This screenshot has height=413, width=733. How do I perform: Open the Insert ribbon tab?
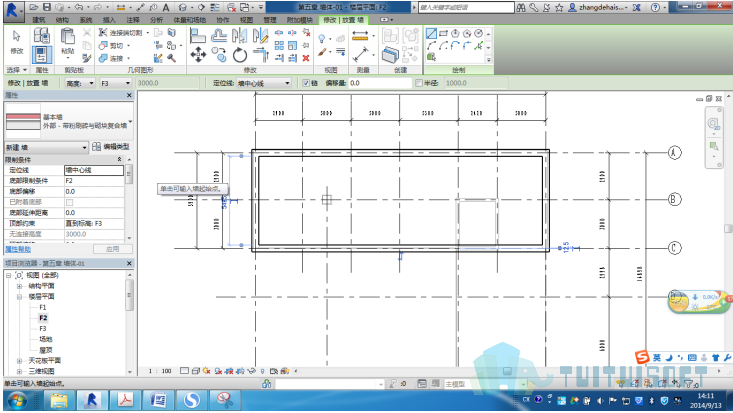[x=109, y=20]
